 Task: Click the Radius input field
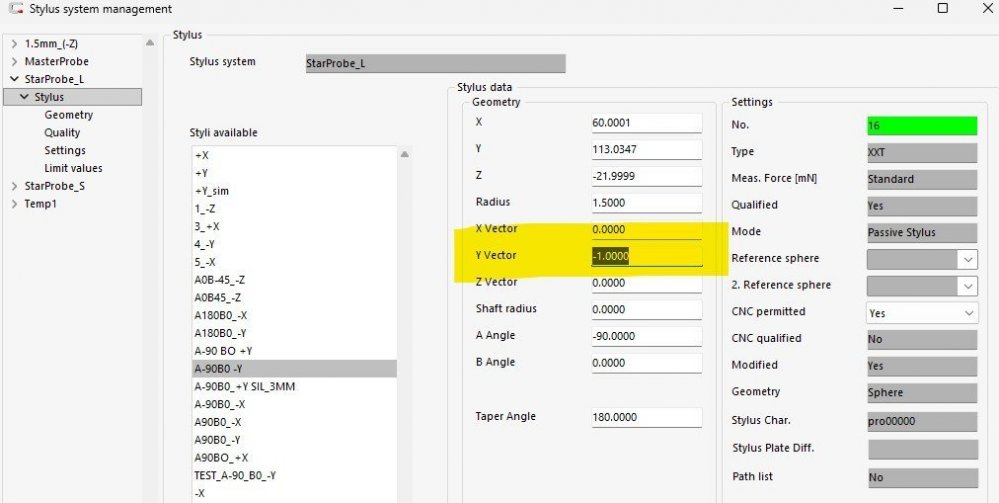(646, 202)
